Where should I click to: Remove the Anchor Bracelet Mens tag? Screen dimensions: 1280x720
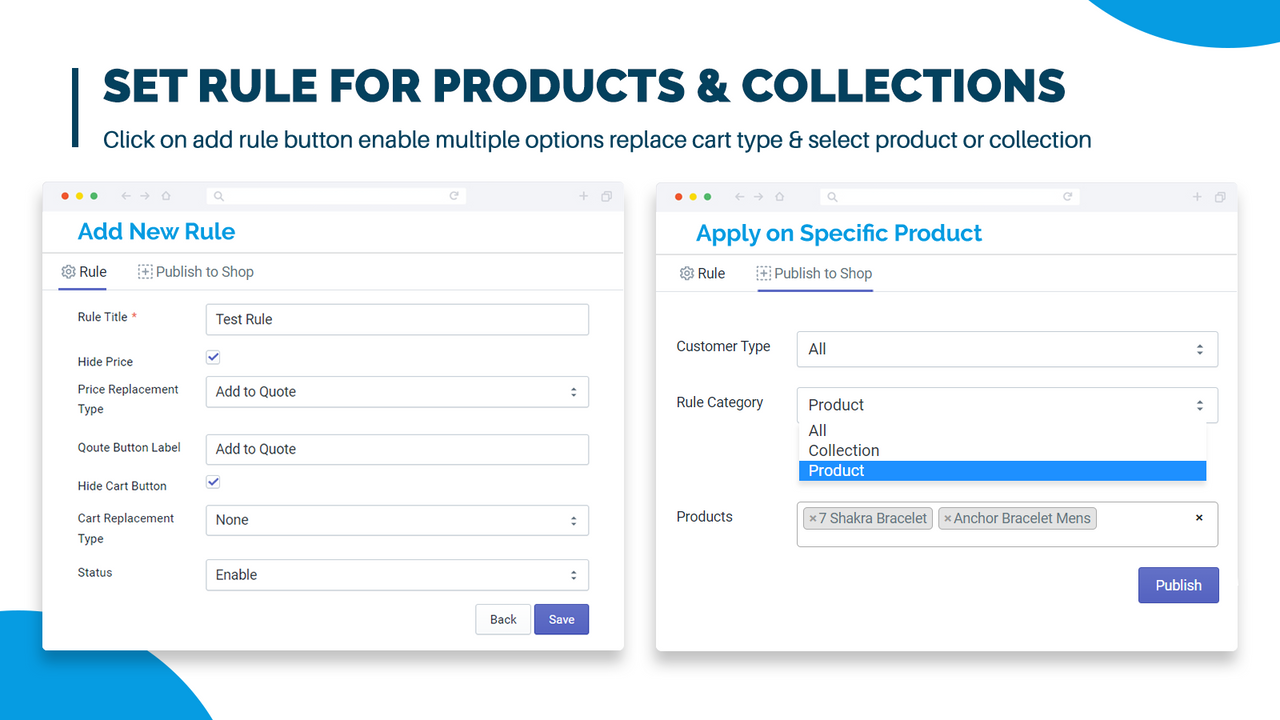[x=948, y=518]
